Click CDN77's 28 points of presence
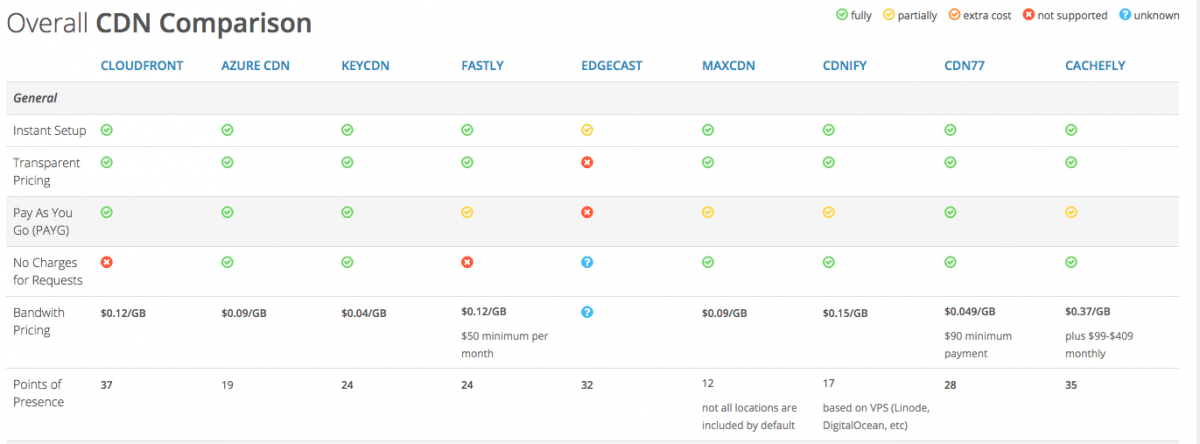 [x=951, y=384]
